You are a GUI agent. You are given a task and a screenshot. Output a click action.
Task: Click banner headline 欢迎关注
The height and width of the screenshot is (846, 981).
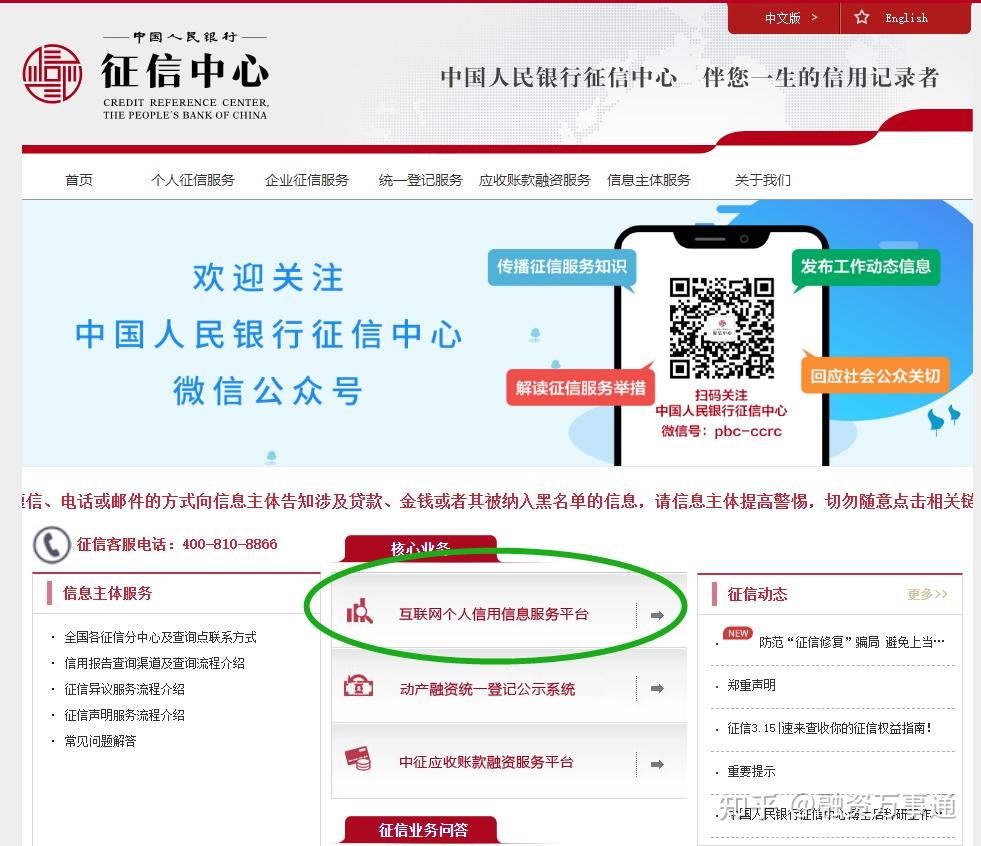tap(268, 277)
